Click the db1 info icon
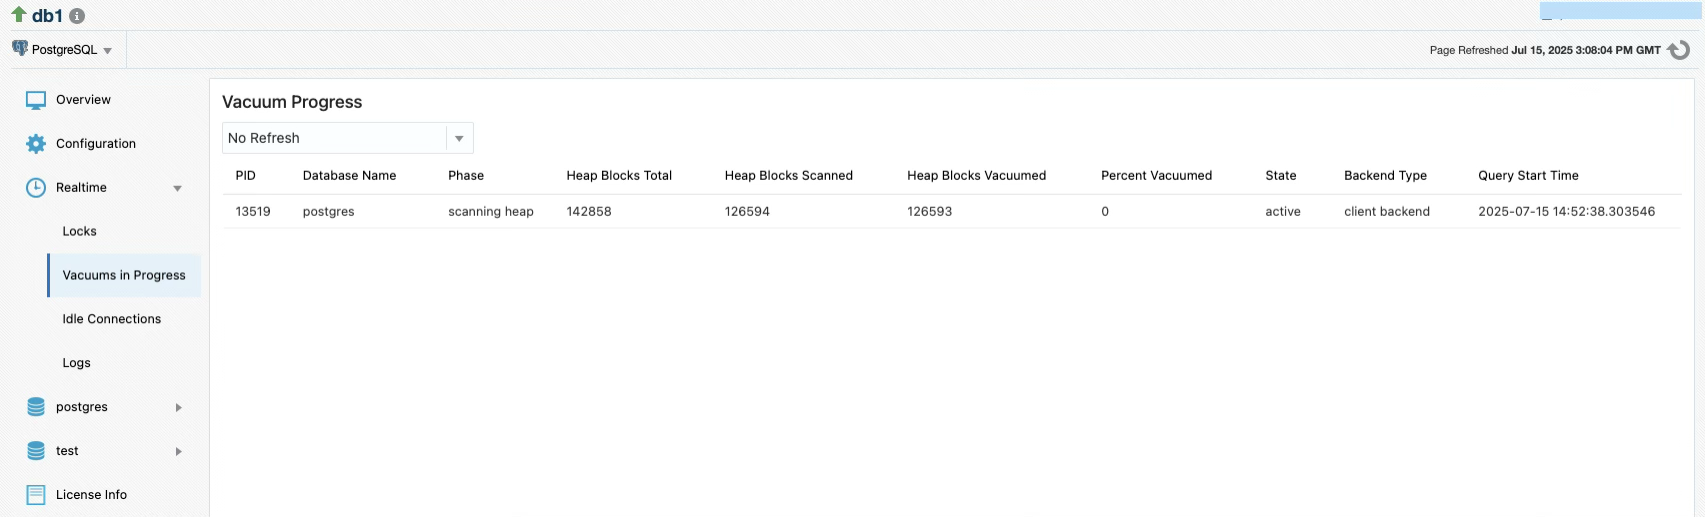This screenshot has width=1705, height=517. click(x=77, y=16)
